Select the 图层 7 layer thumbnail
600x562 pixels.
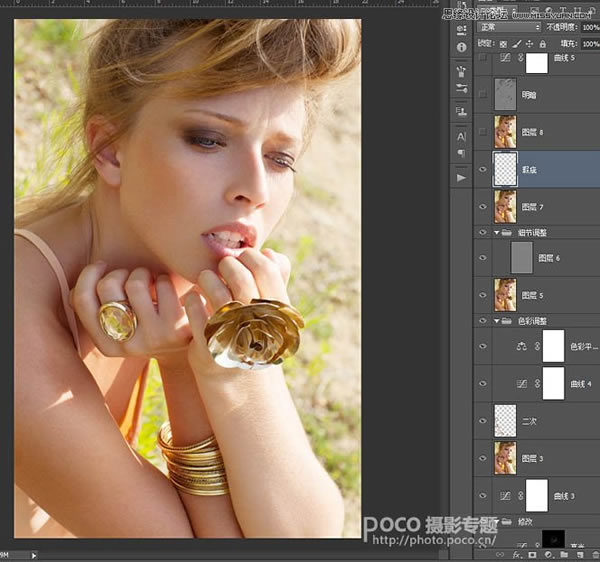pos(505,207)
